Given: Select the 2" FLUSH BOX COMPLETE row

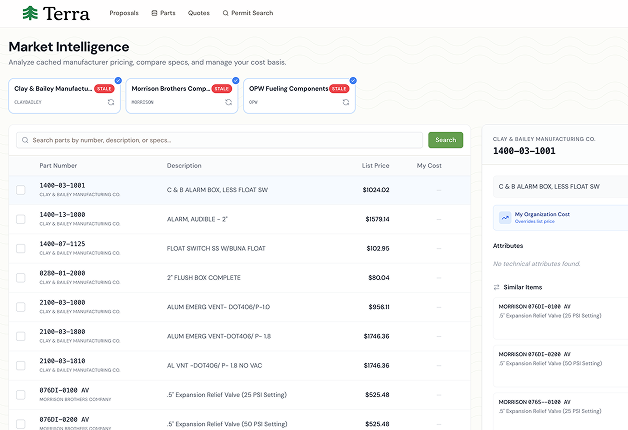Looking at the screenshot, I should click(240, 277).
